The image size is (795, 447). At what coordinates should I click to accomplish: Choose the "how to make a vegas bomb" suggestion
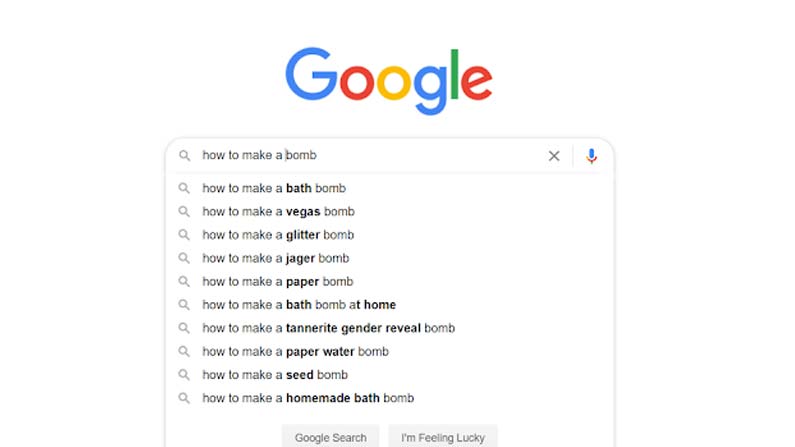(389, 212)
